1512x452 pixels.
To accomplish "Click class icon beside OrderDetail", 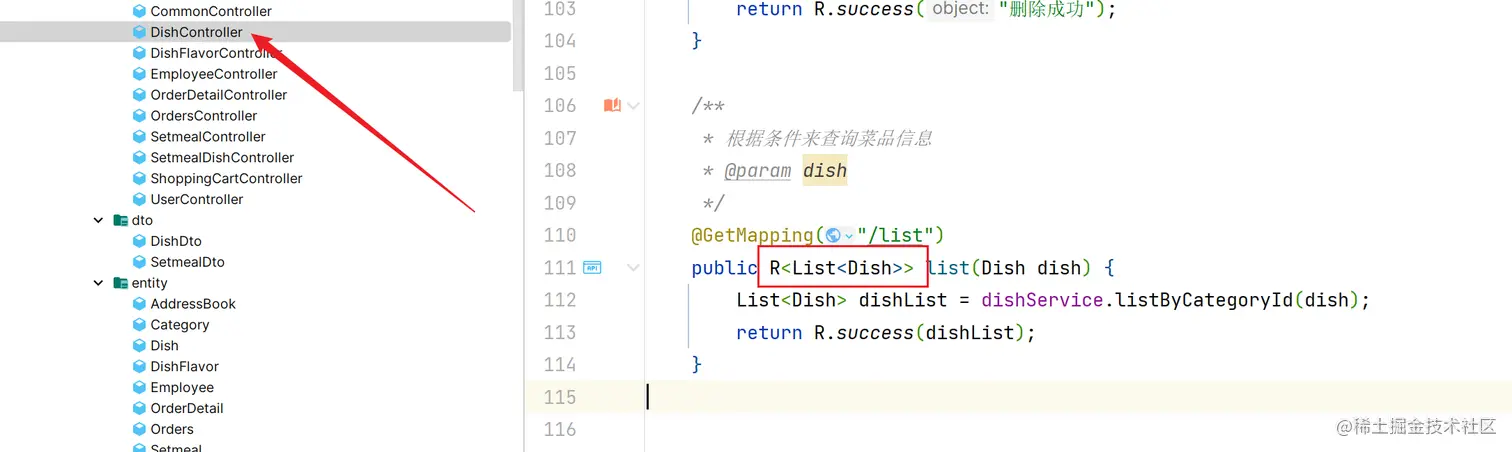I will [140, 409].
